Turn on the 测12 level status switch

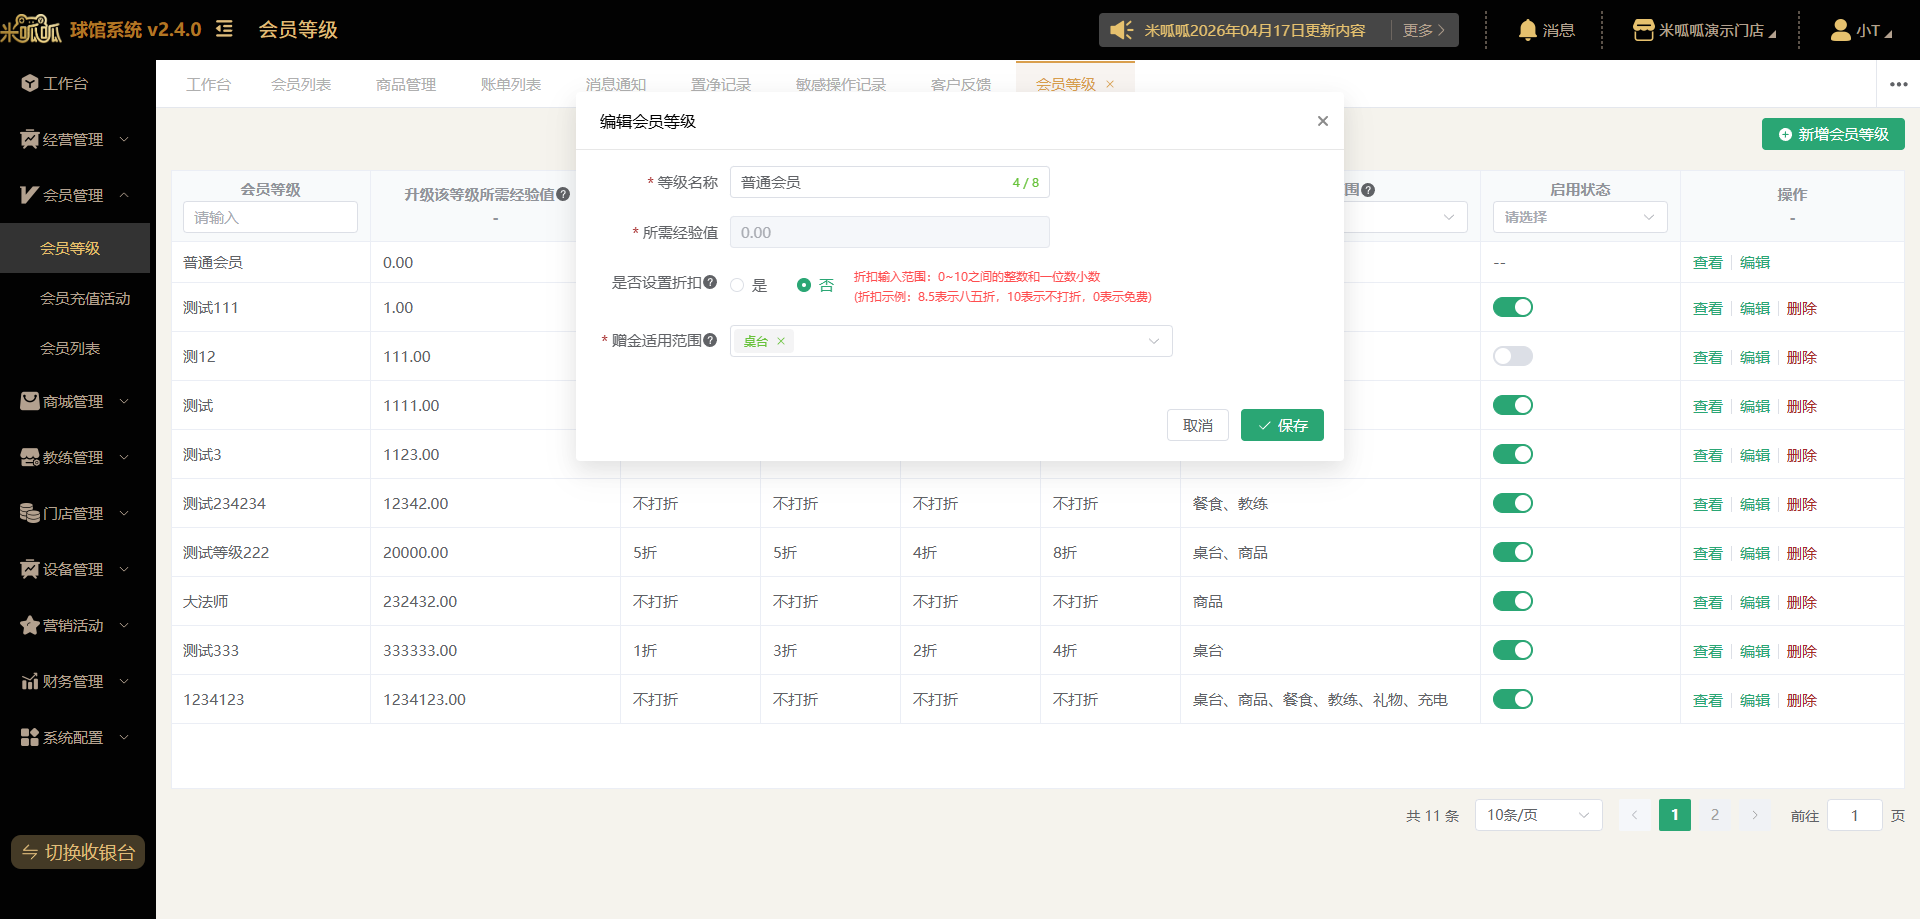pyautogui.click(x=1513, y=356)
